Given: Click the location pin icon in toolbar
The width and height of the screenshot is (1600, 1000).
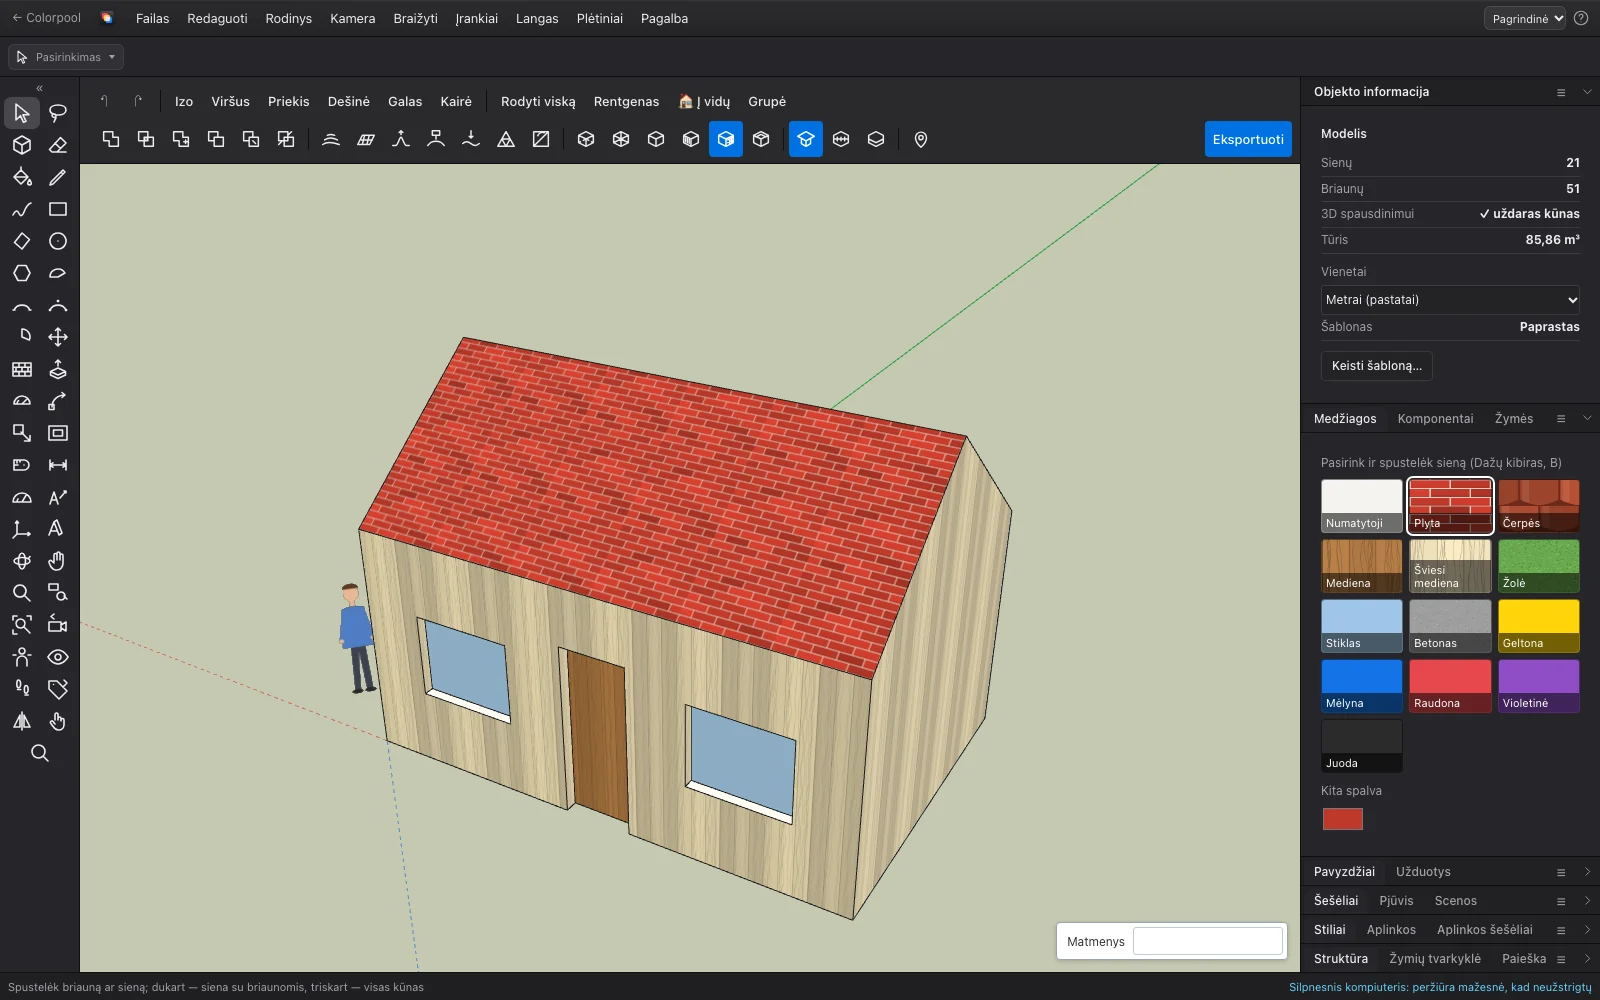Looking at the screenshot, I should [x=921, y=139].
